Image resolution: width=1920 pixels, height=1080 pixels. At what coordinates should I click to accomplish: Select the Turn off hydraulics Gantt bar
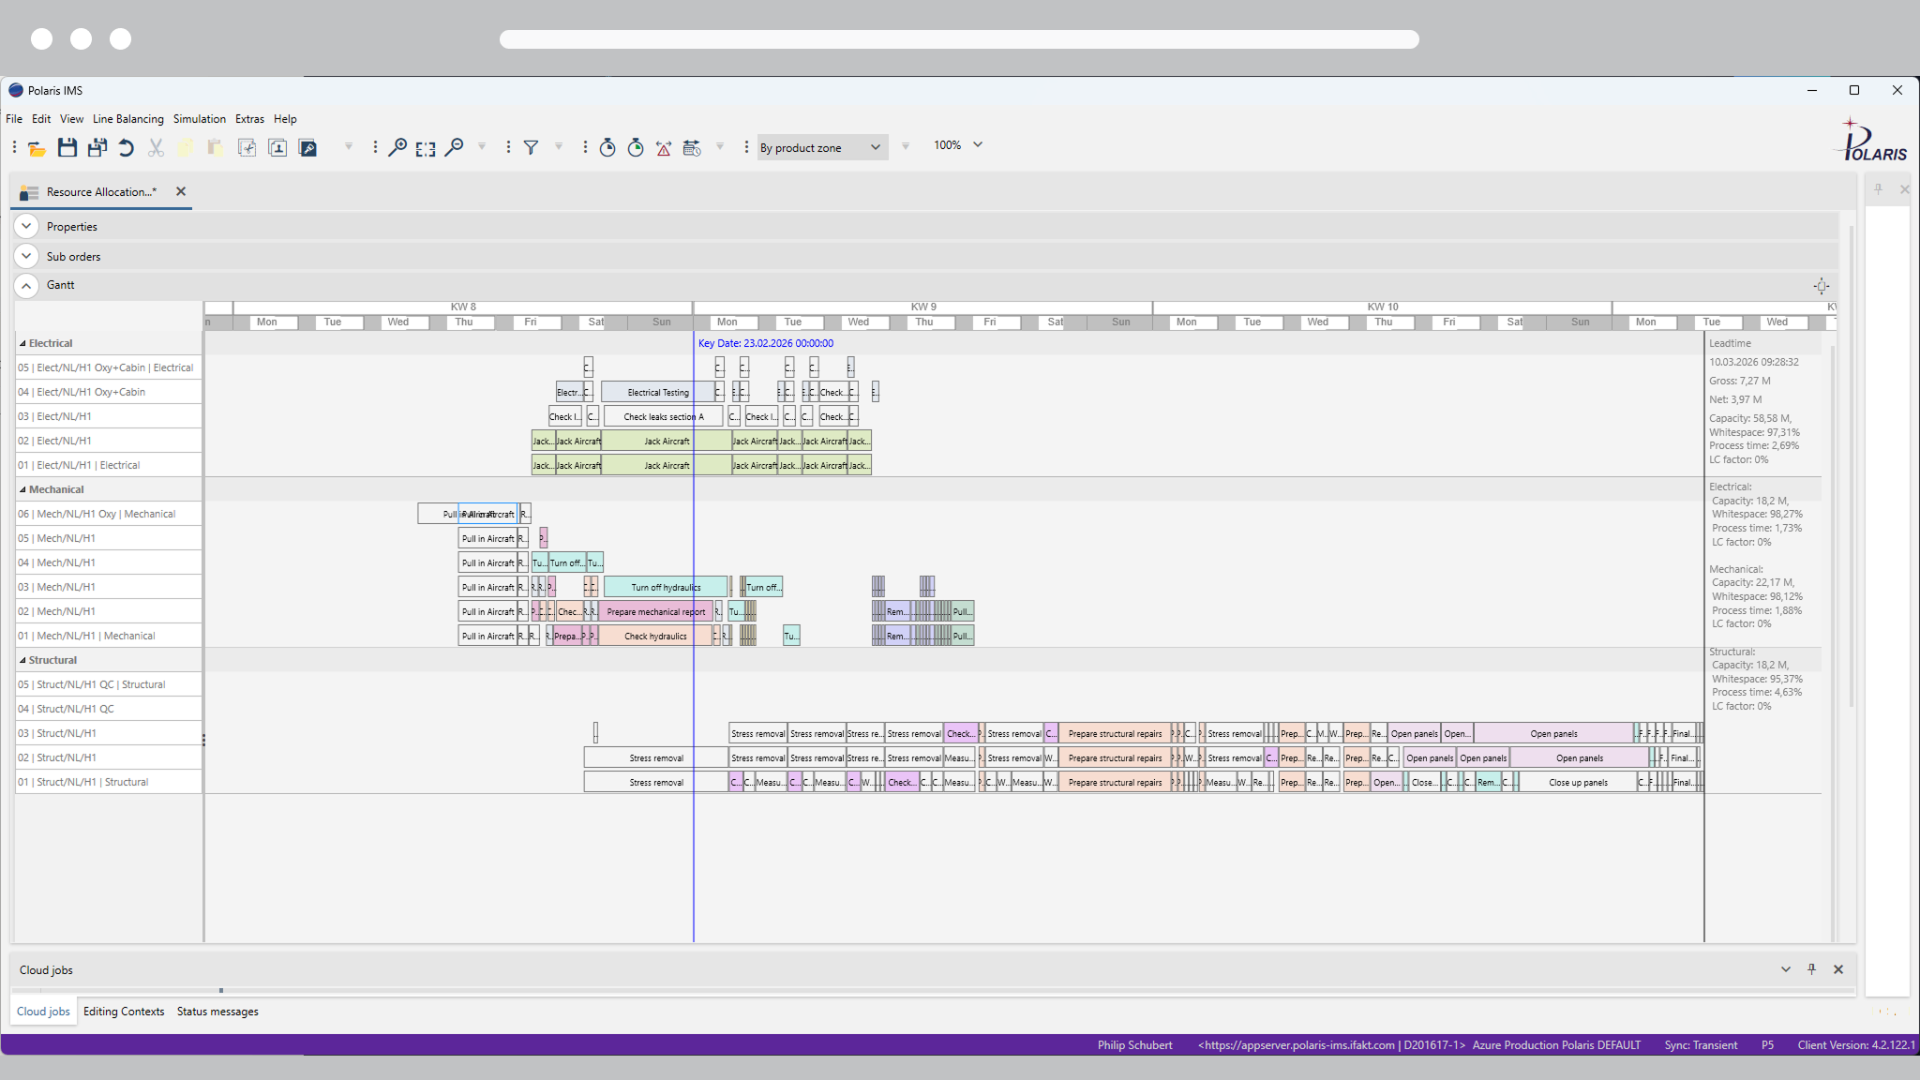click(665, 587)
